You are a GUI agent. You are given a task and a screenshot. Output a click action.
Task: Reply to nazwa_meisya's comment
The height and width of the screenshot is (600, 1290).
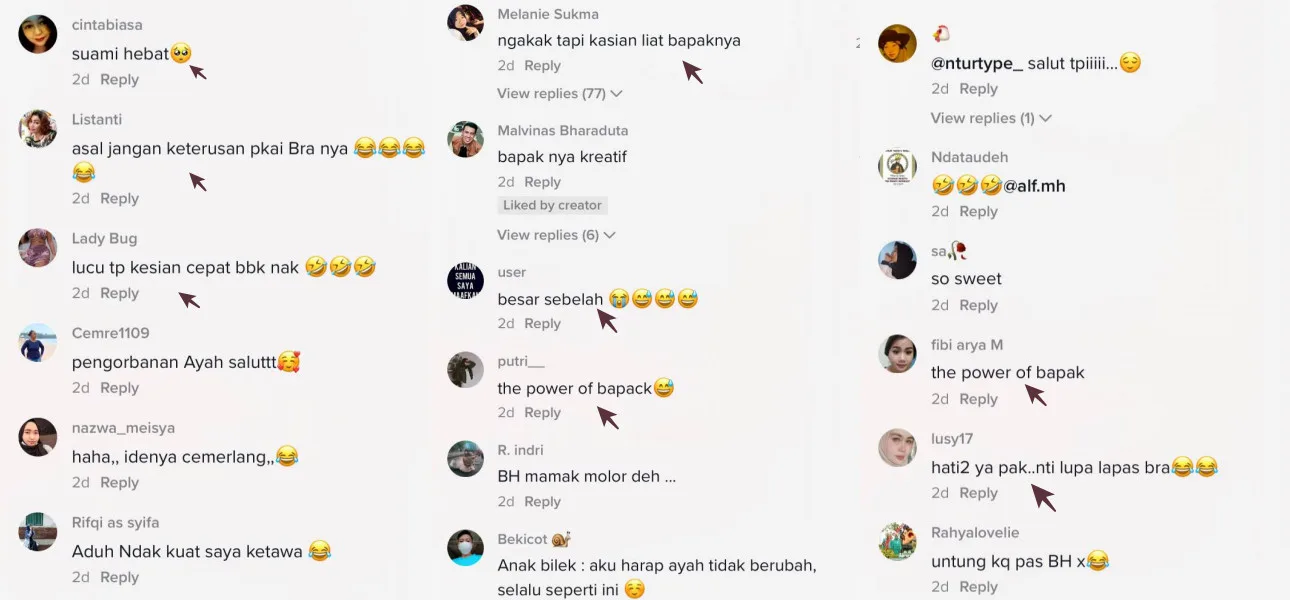pos(119,483)
